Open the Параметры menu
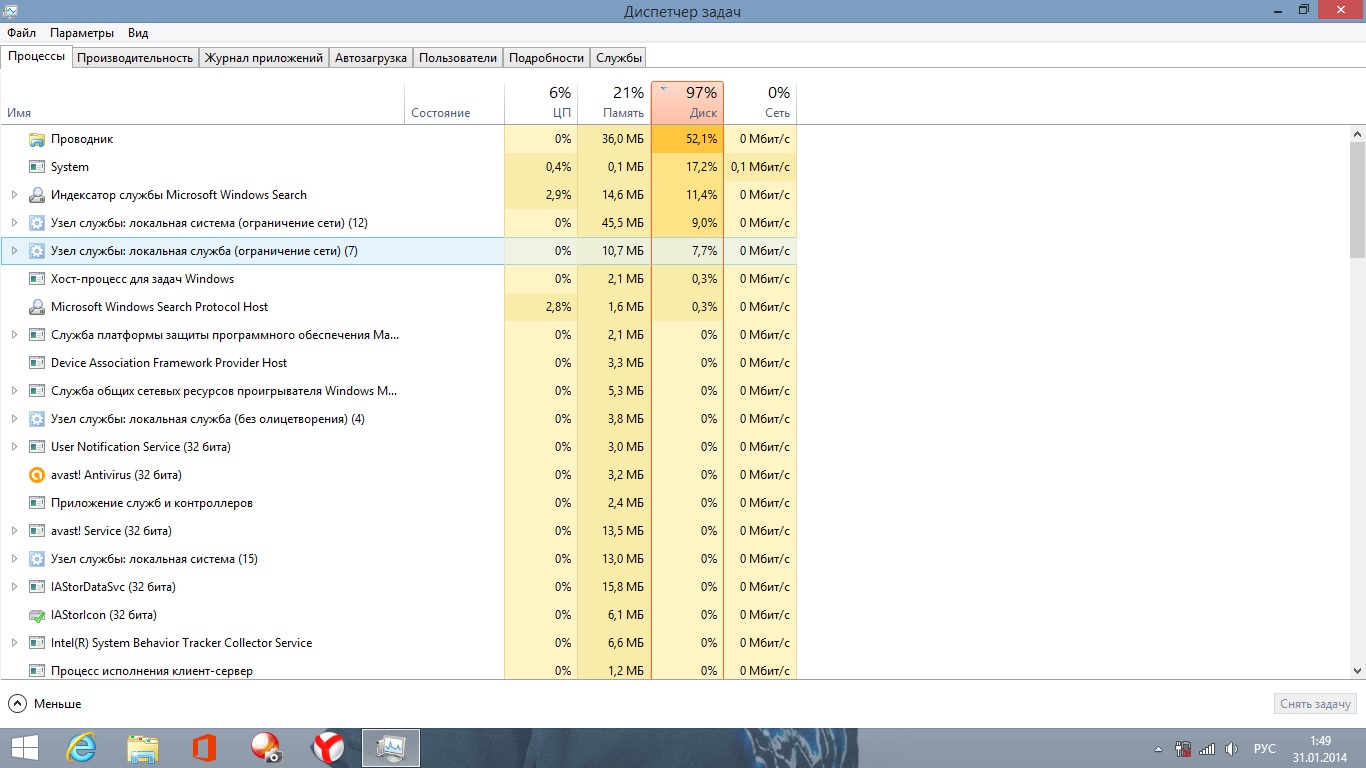Image resolution: width=1366 pixels, height=768 pixels. 82,33
